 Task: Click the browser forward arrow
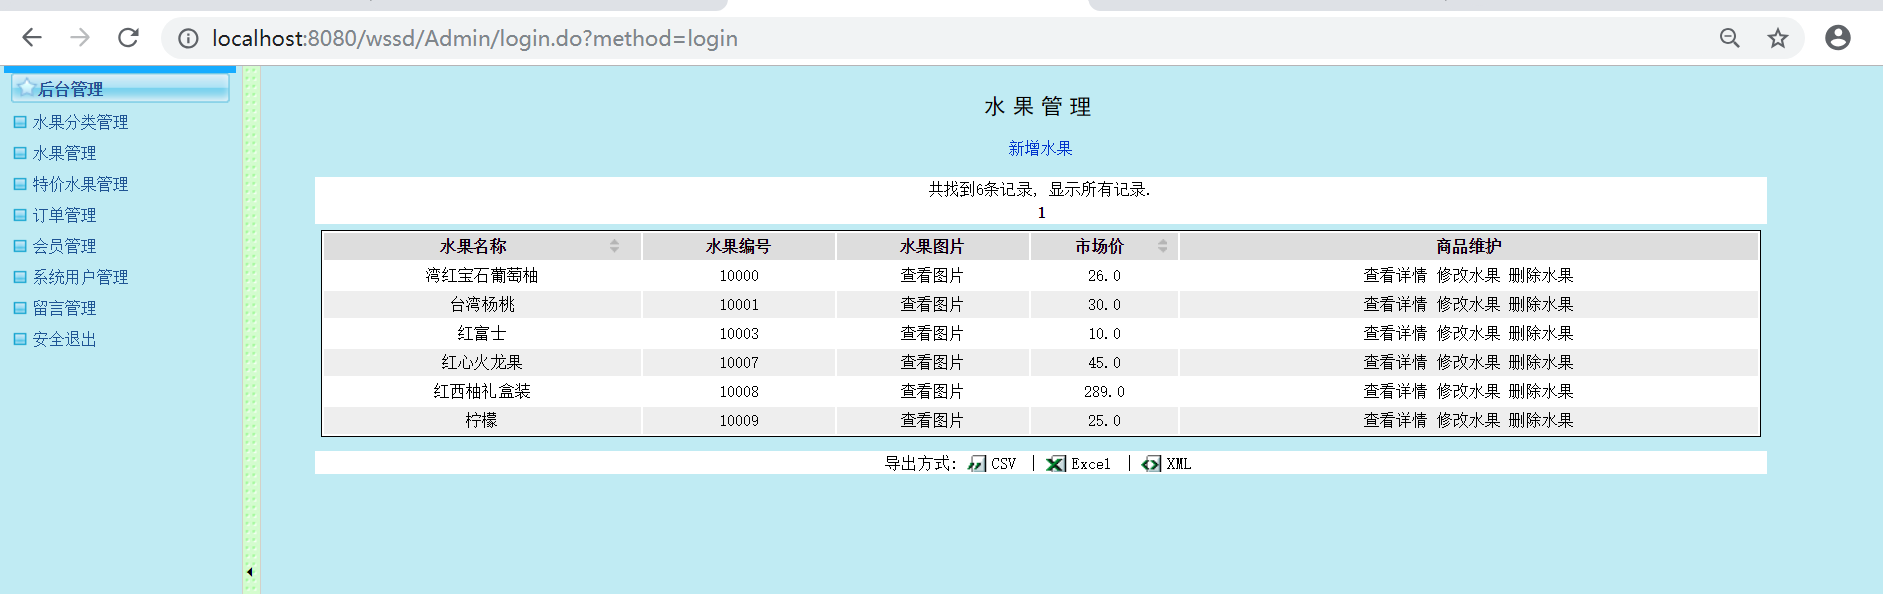pyautogui.click(x=80, y=38)
